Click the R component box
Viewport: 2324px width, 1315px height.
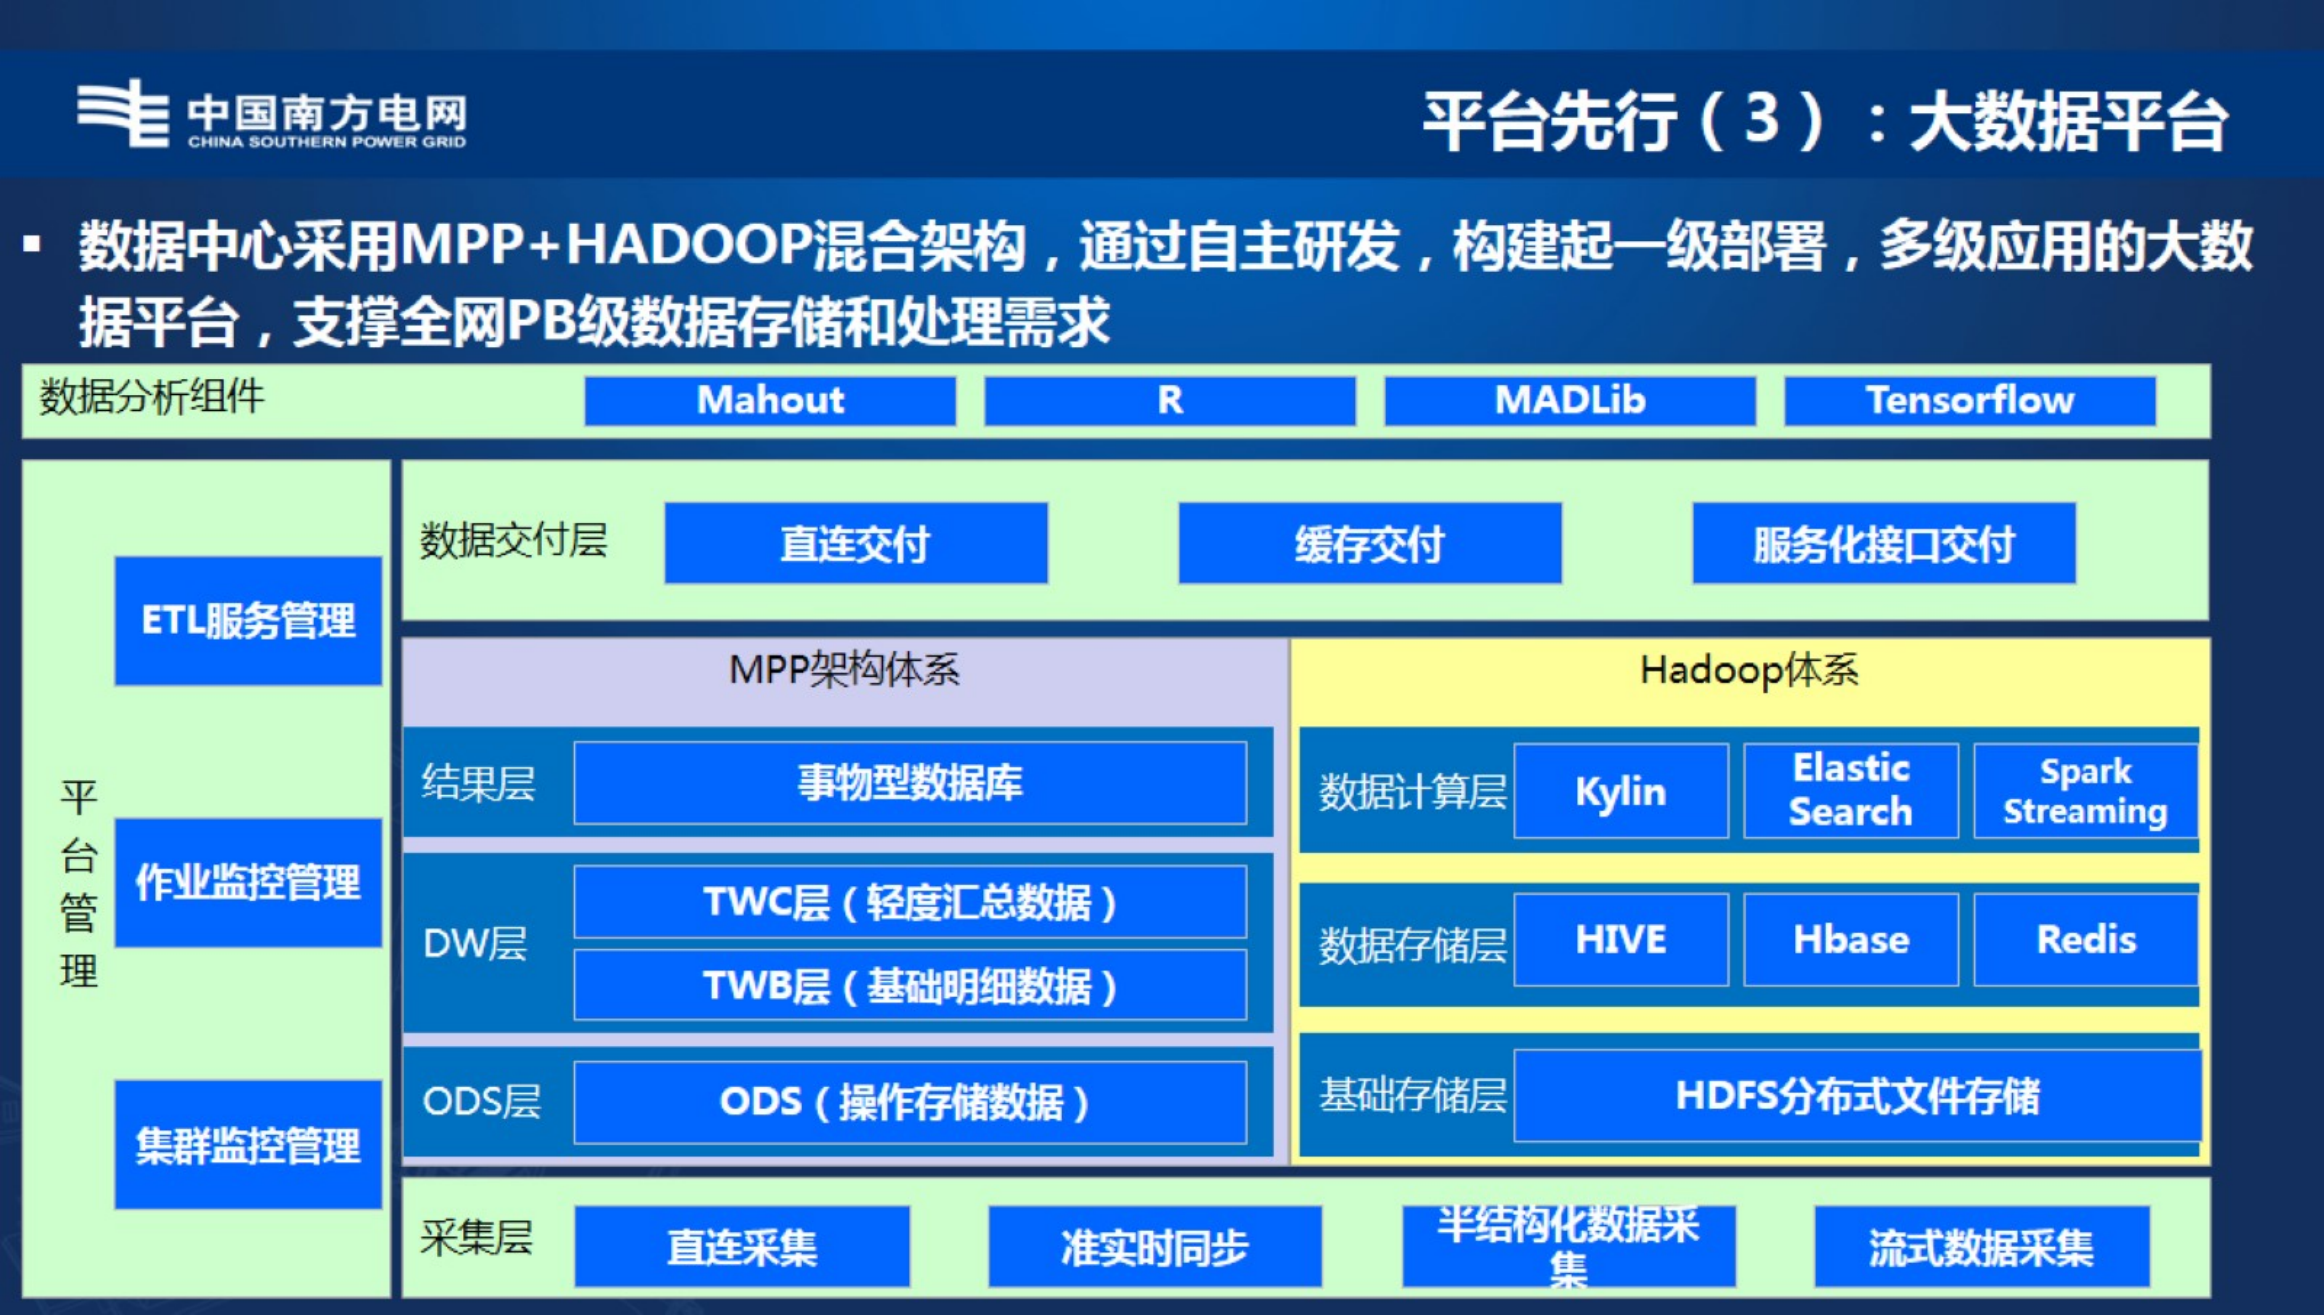pos(1169,400)
